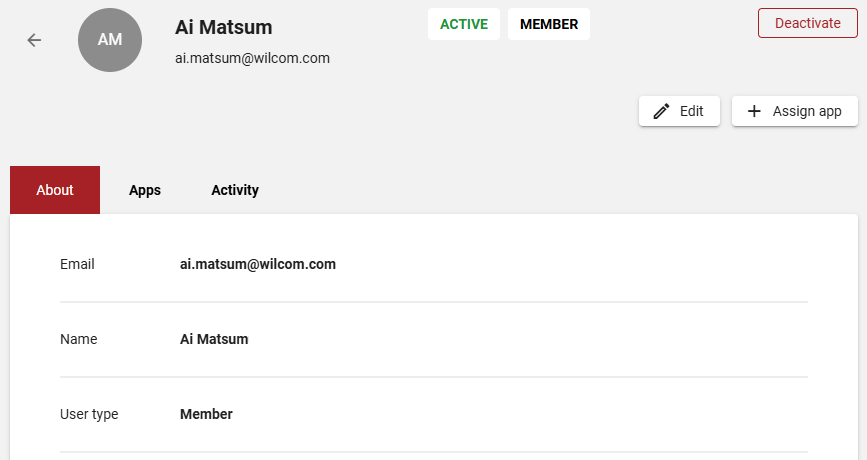
Task: Click the bold email value in About
Action: (x=258, y=264)
